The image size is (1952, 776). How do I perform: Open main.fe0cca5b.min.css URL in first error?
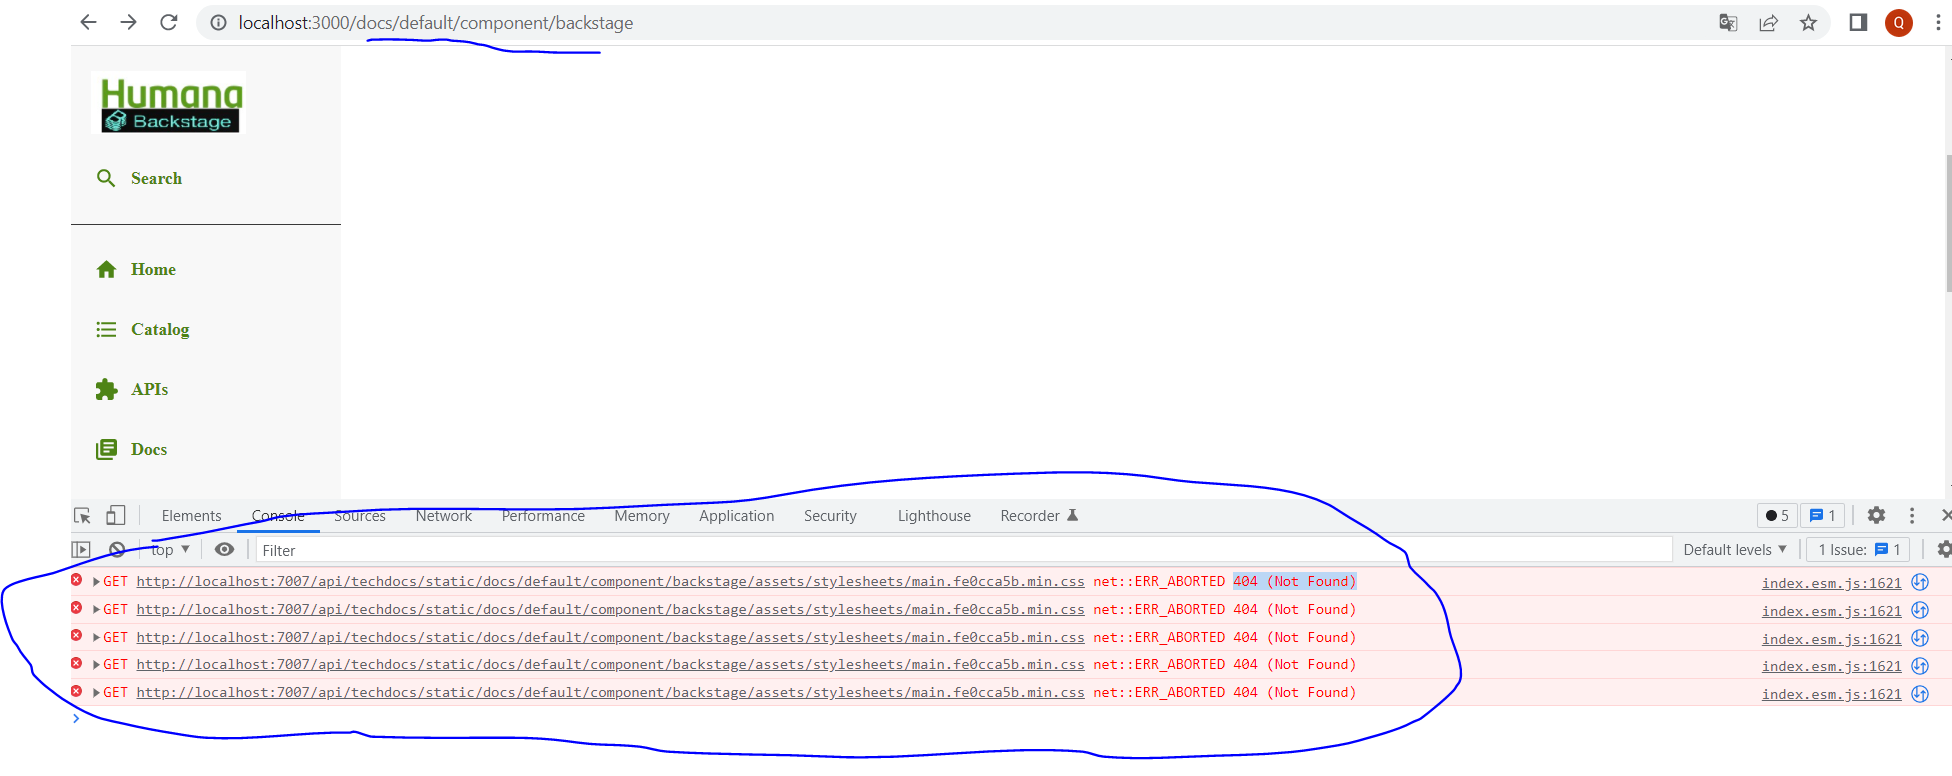pos(610,581)
